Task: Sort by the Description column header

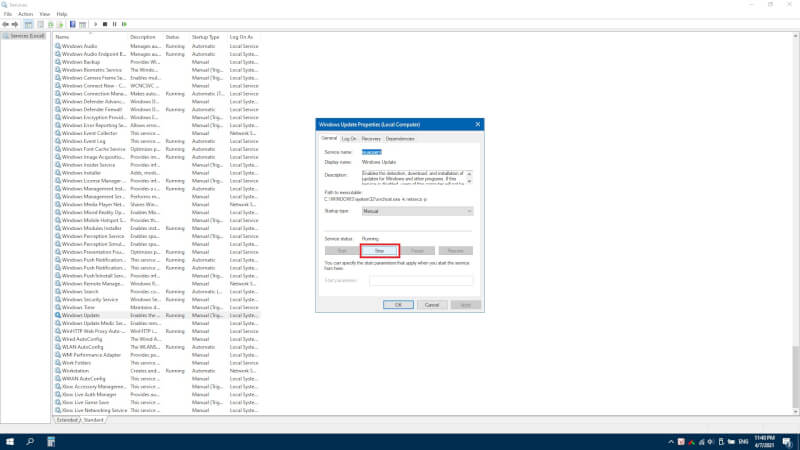Action: (145, 37)
